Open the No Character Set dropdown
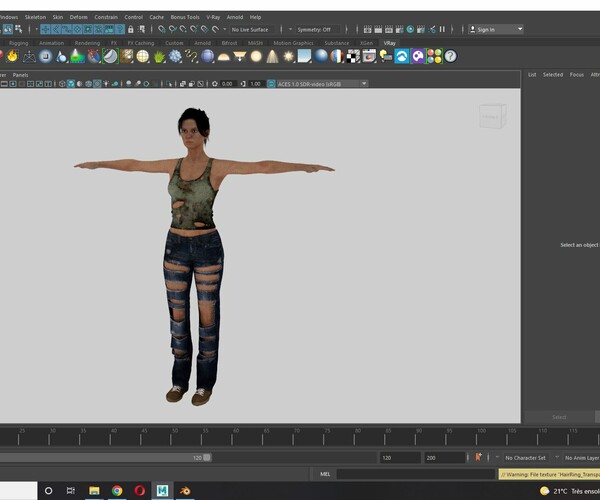Screen dimensions: 600x500 pos(525,458)
